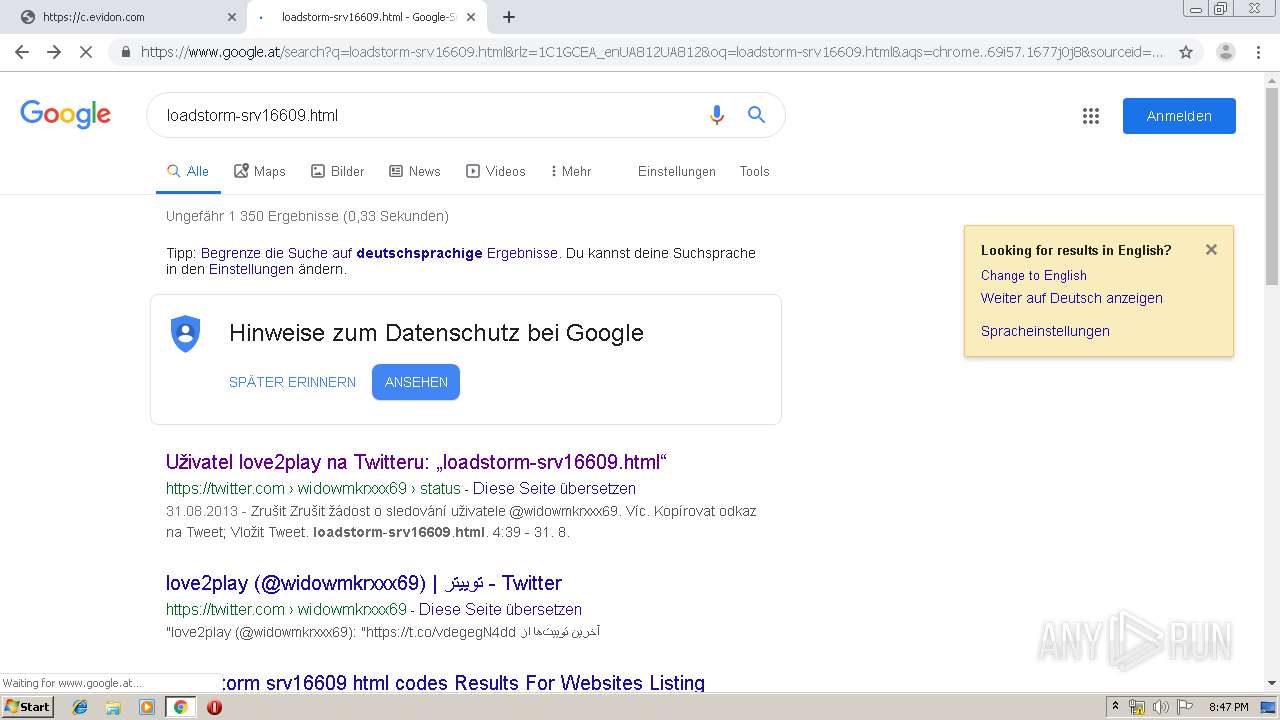Select the Alle results tab
The height and width of the screenshot is (720, 1280).
(x=188, y=172)
